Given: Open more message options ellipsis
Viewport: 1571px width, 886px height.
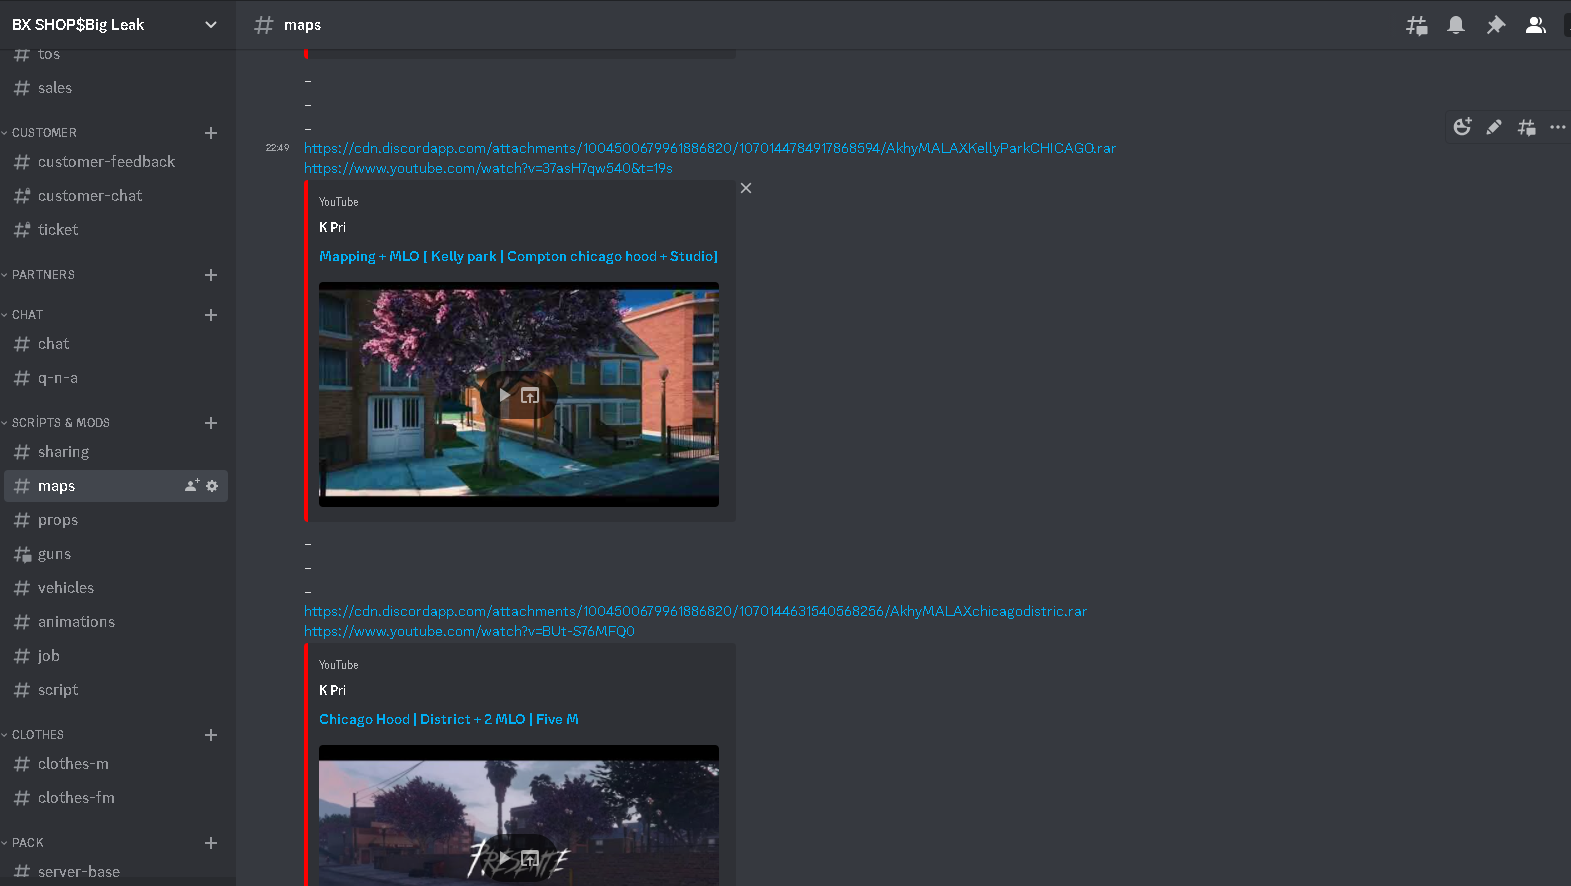Looking at the screenshot, I should click(x=1558, y=127).
